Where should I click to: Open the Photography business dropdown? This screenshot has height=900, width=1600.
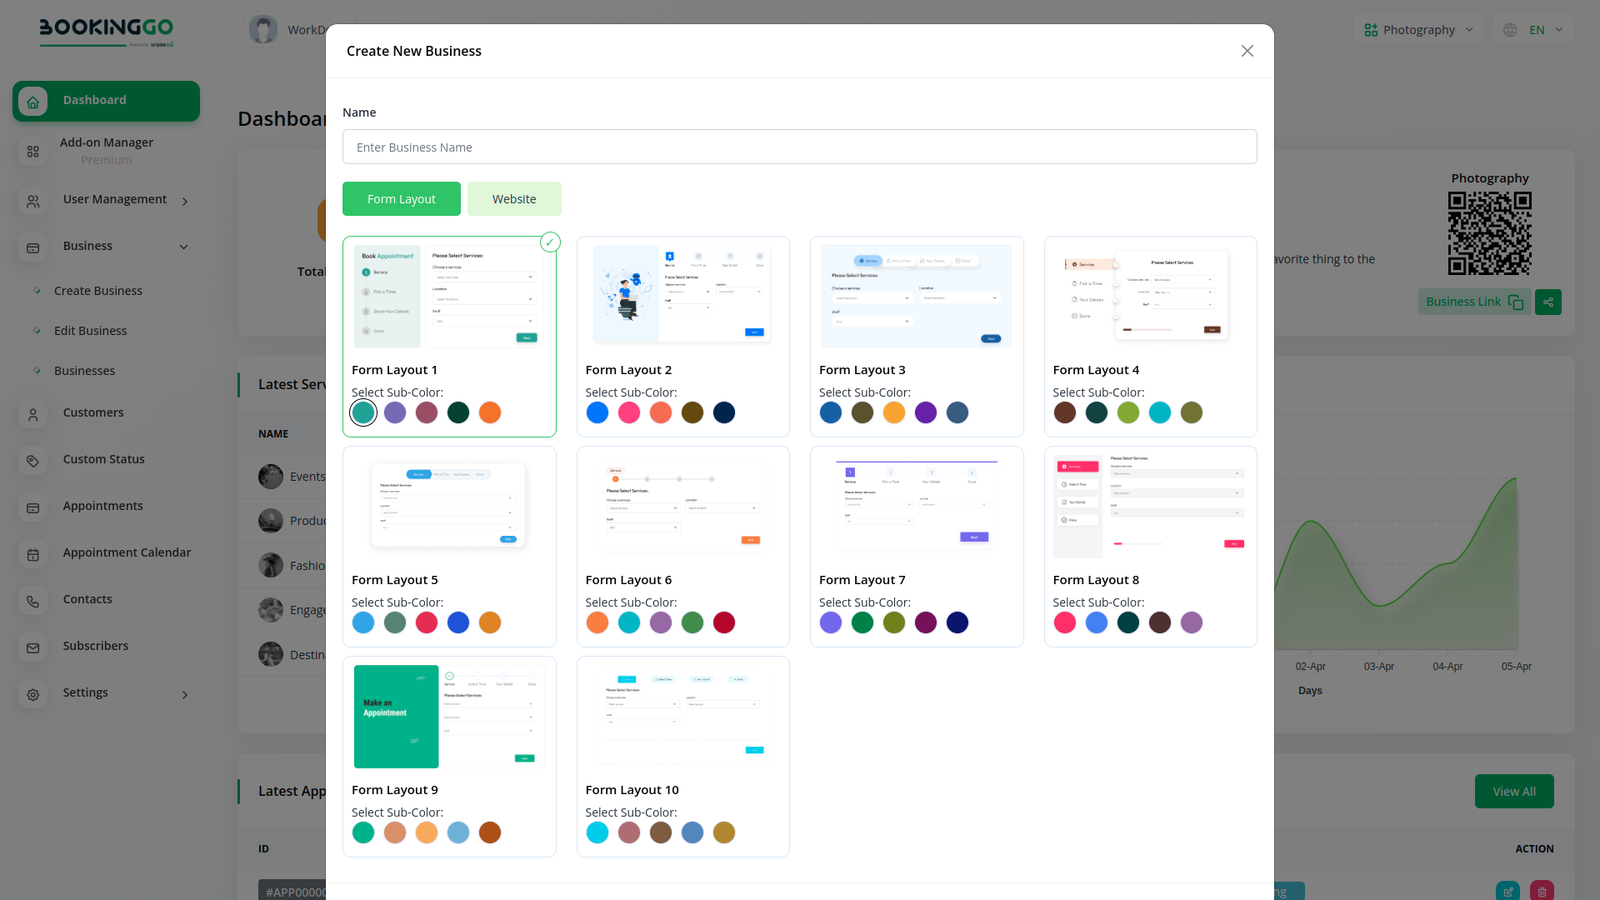tap(1418, 30)
